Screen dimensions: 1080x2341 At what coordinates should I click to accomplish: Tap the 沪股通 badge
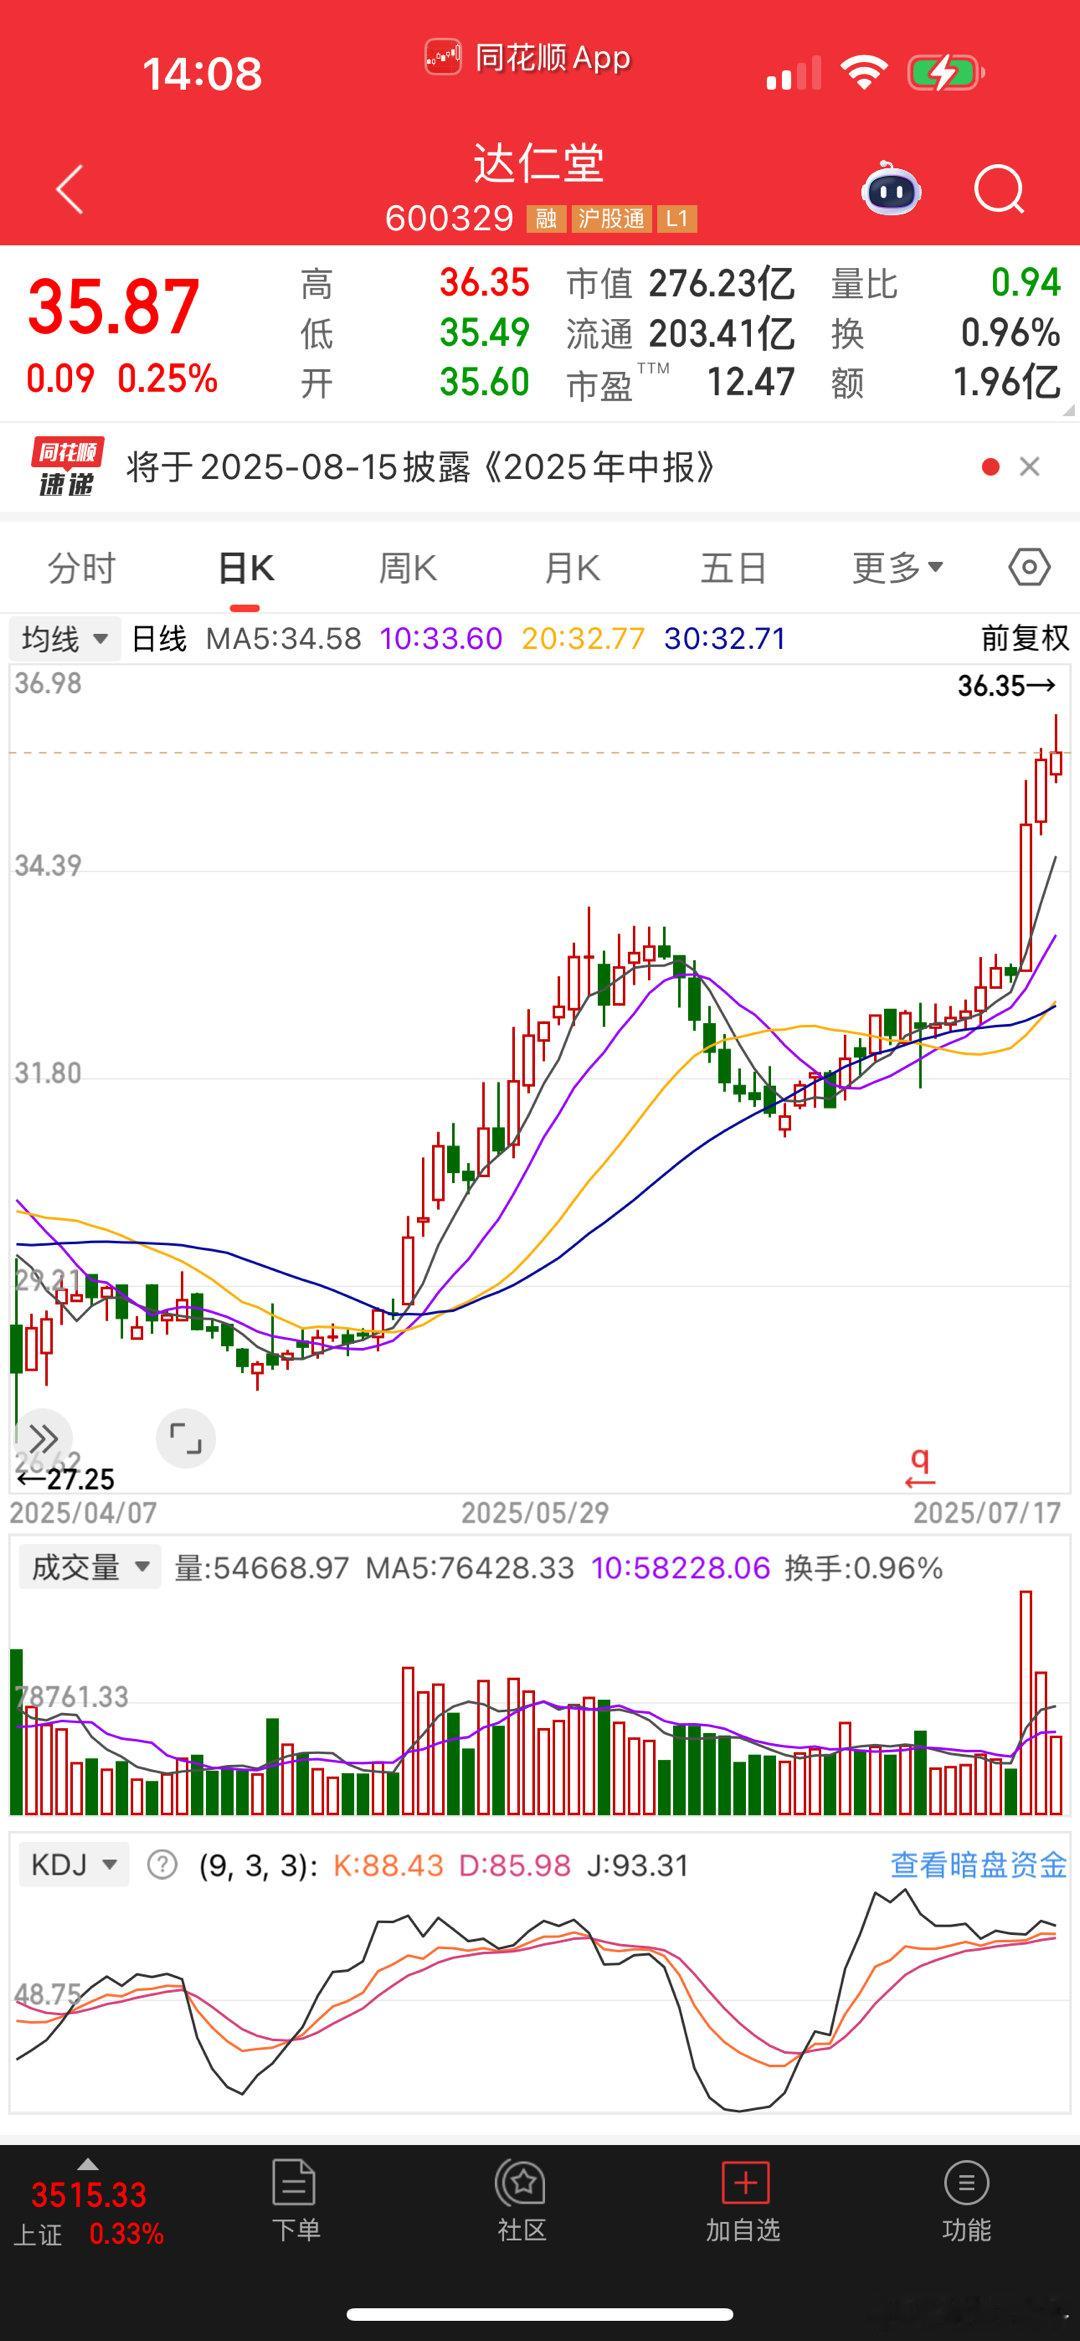[x=611, y=218]
